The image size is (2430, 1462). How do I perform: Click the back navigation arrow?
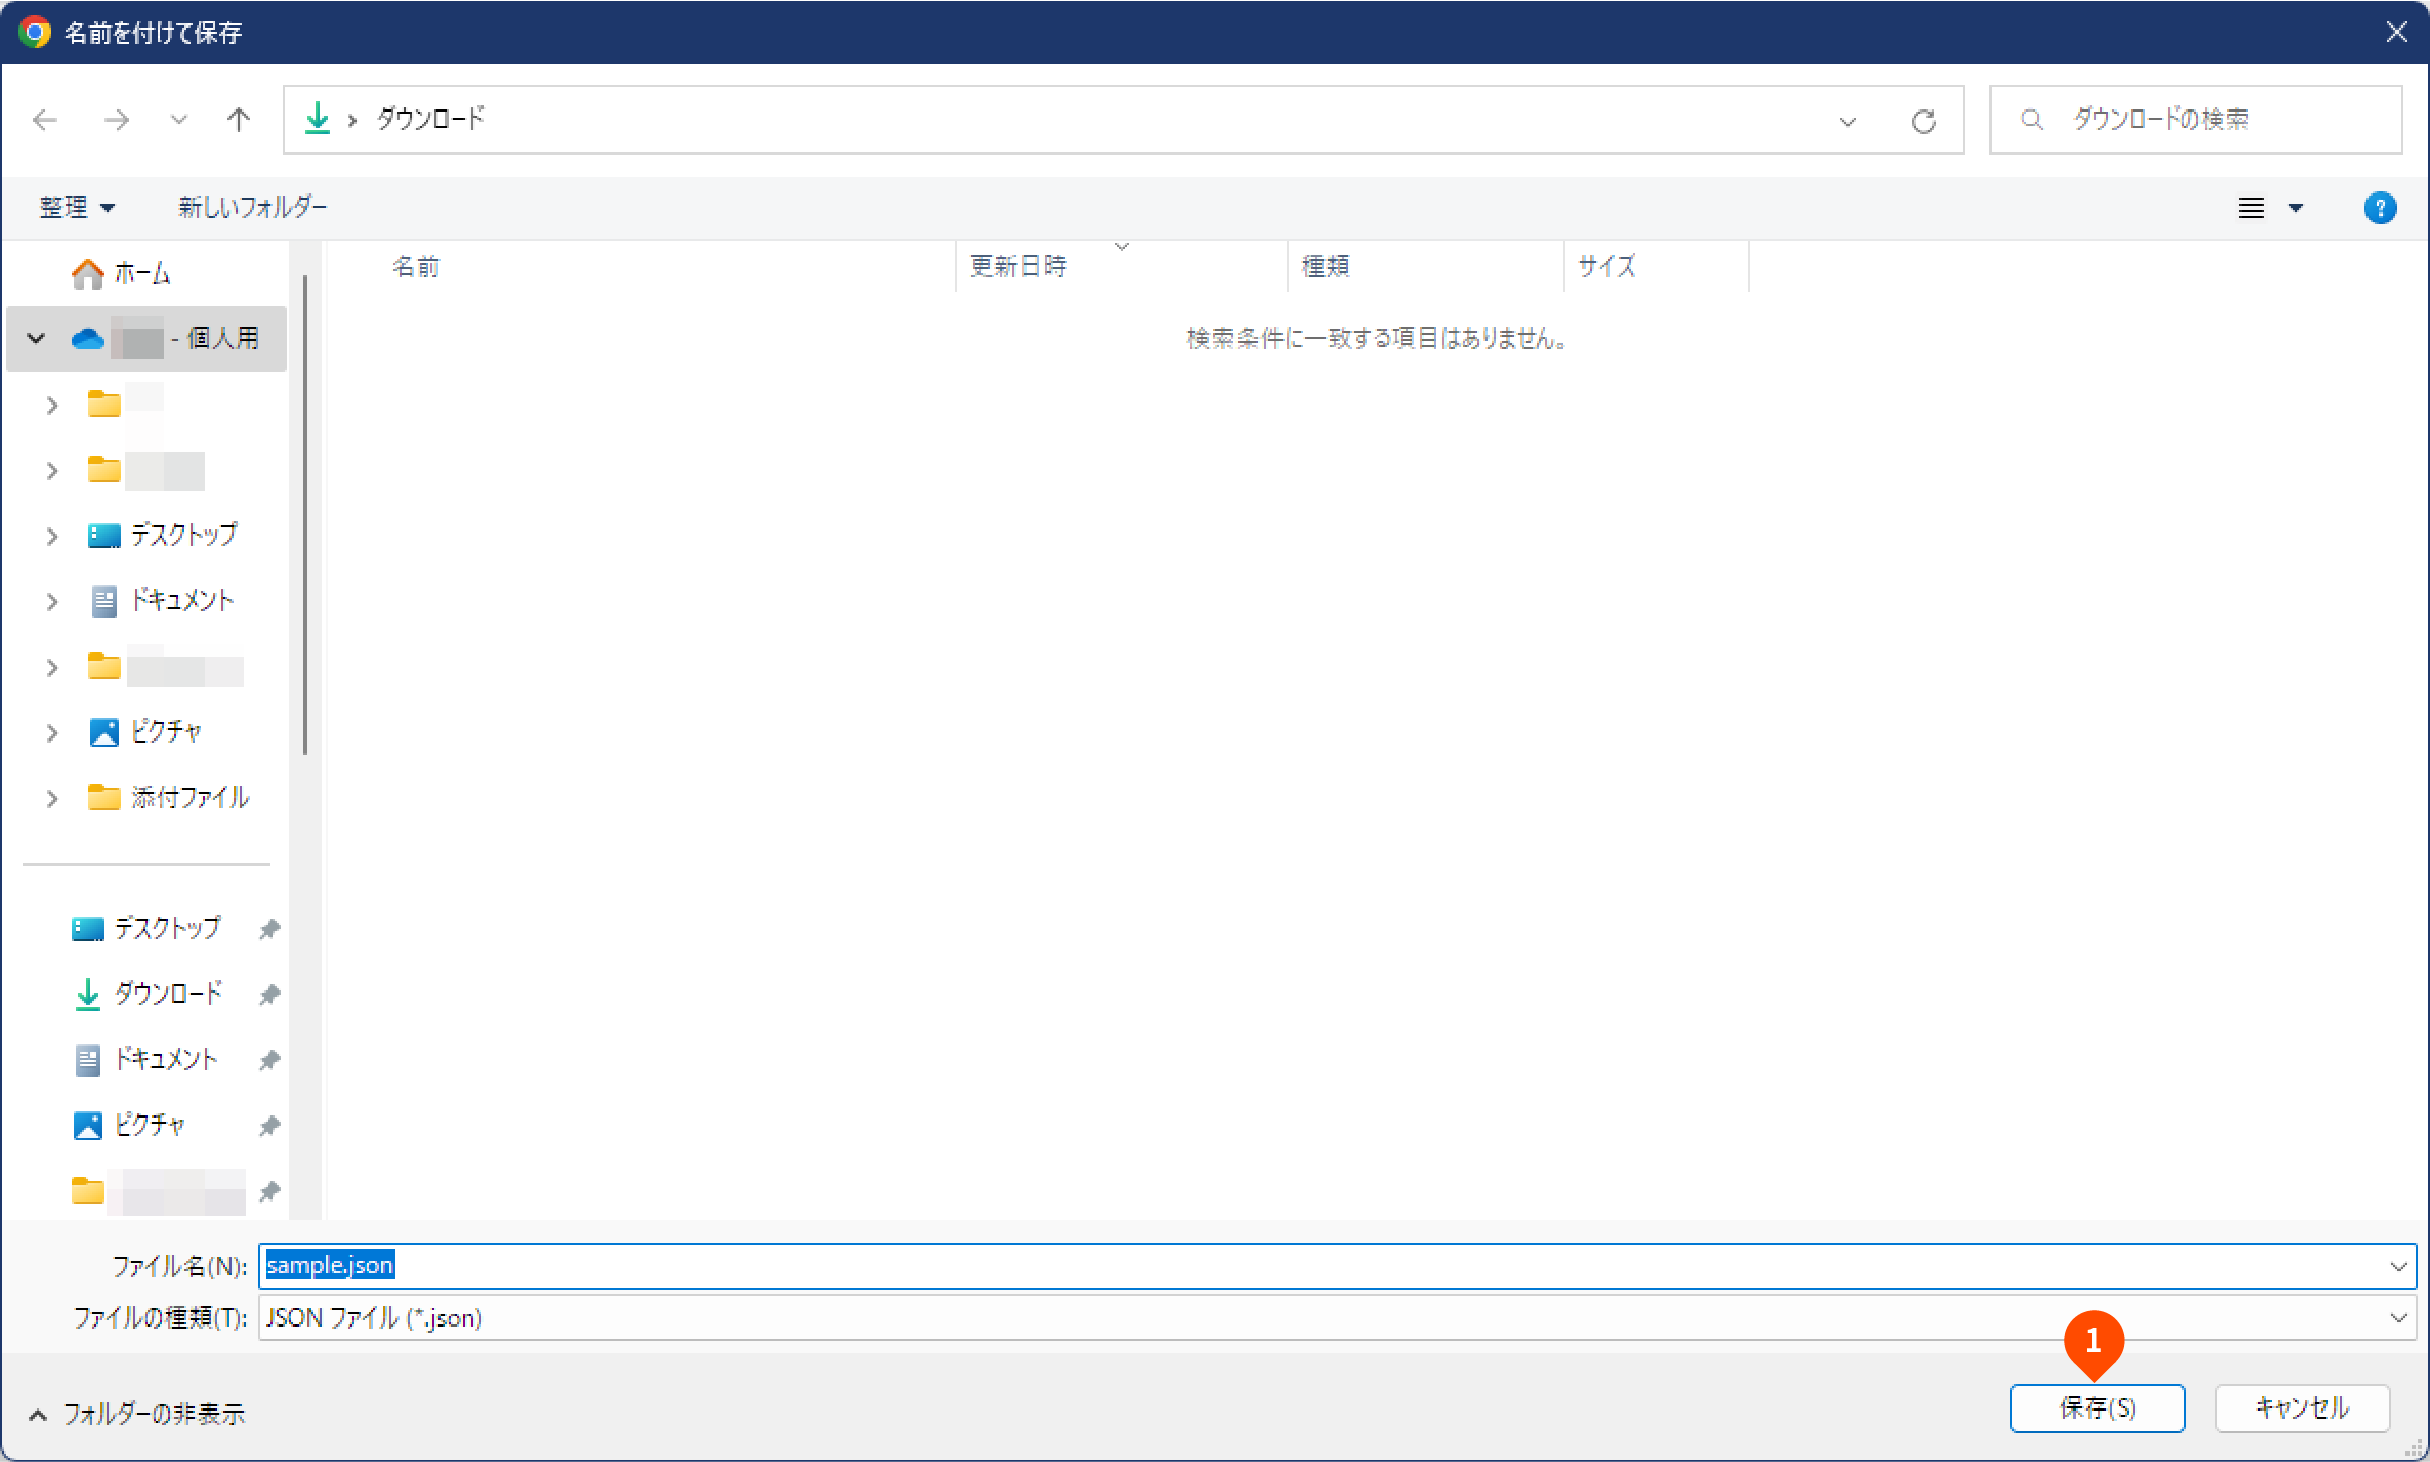[45, 120]
